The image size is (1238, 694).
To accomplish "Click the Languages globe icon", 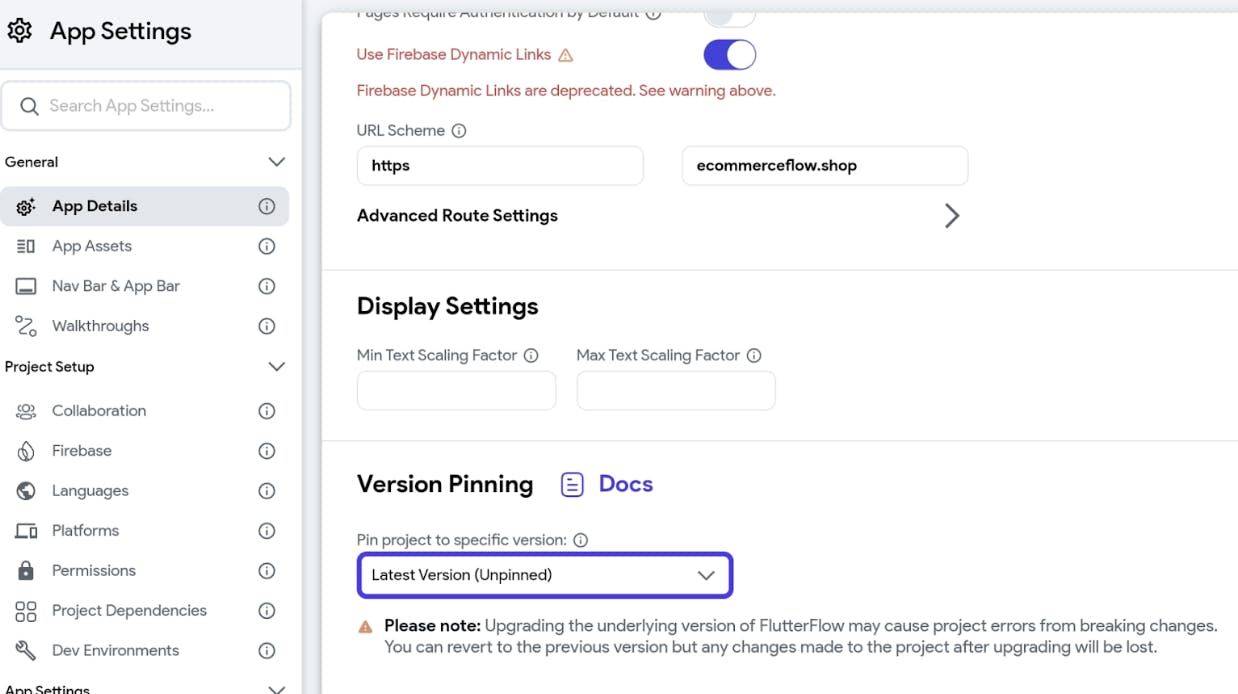I will coord(26,491).
